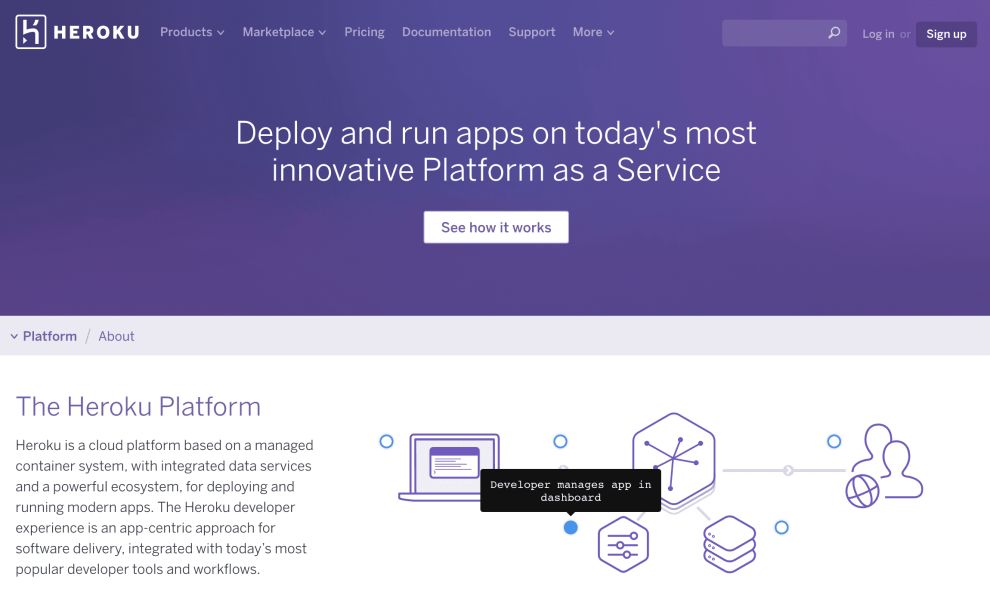Viewport: 990px width, 592px height.
Task: Expand the Platform section chevron
Action: [14, 336]
